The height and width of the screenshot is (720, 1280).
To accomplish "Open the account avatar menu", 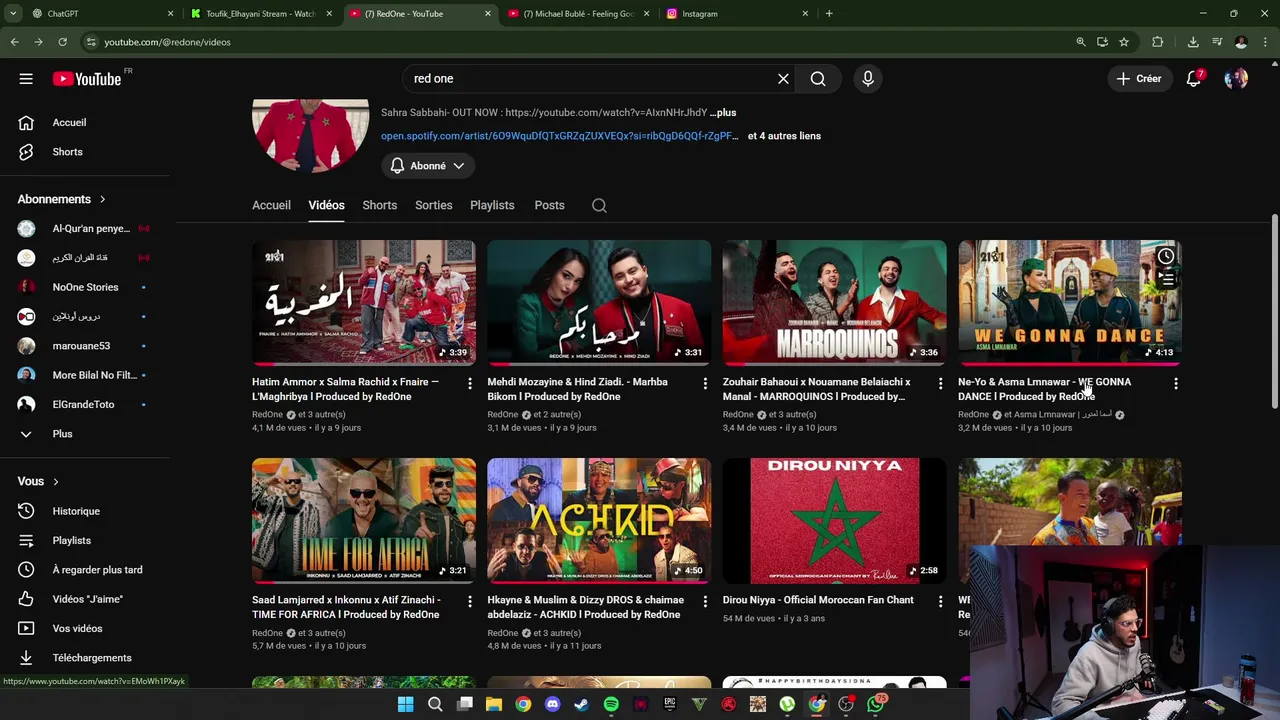I will point(1236,79).
